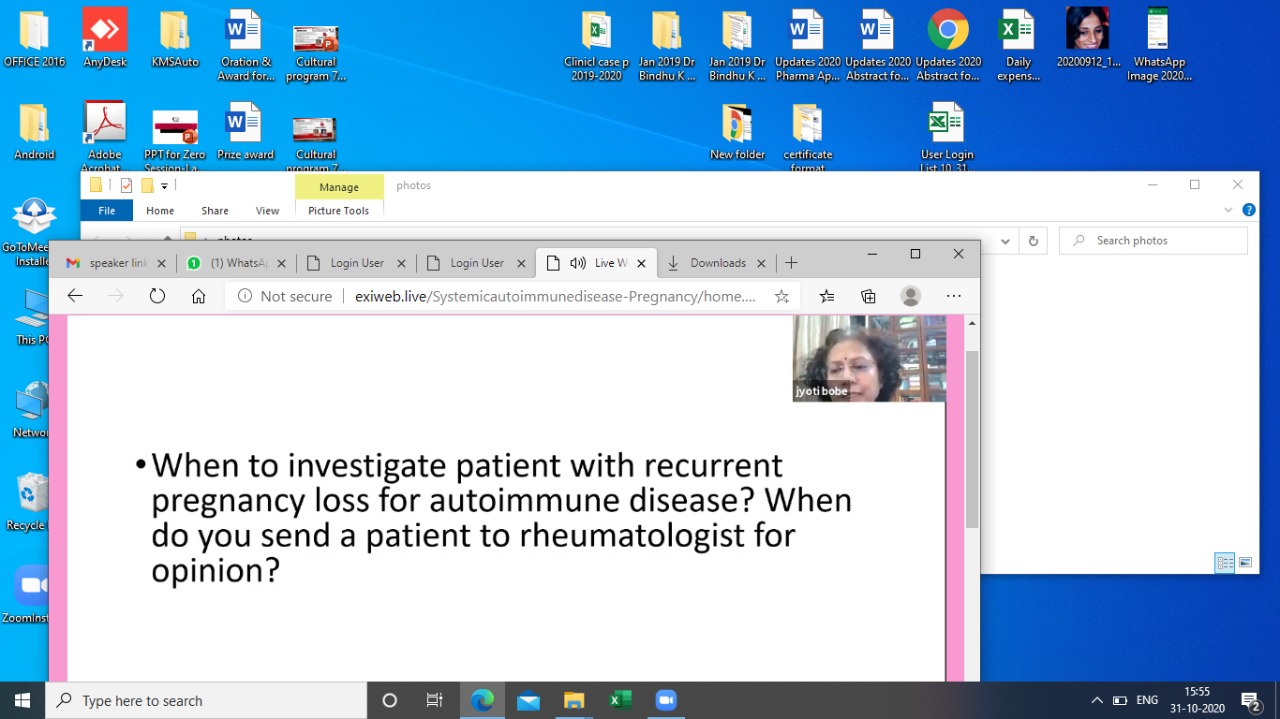Click the browser profile avatar icon
The image size is (1280, 719).
tap(910, 296)
